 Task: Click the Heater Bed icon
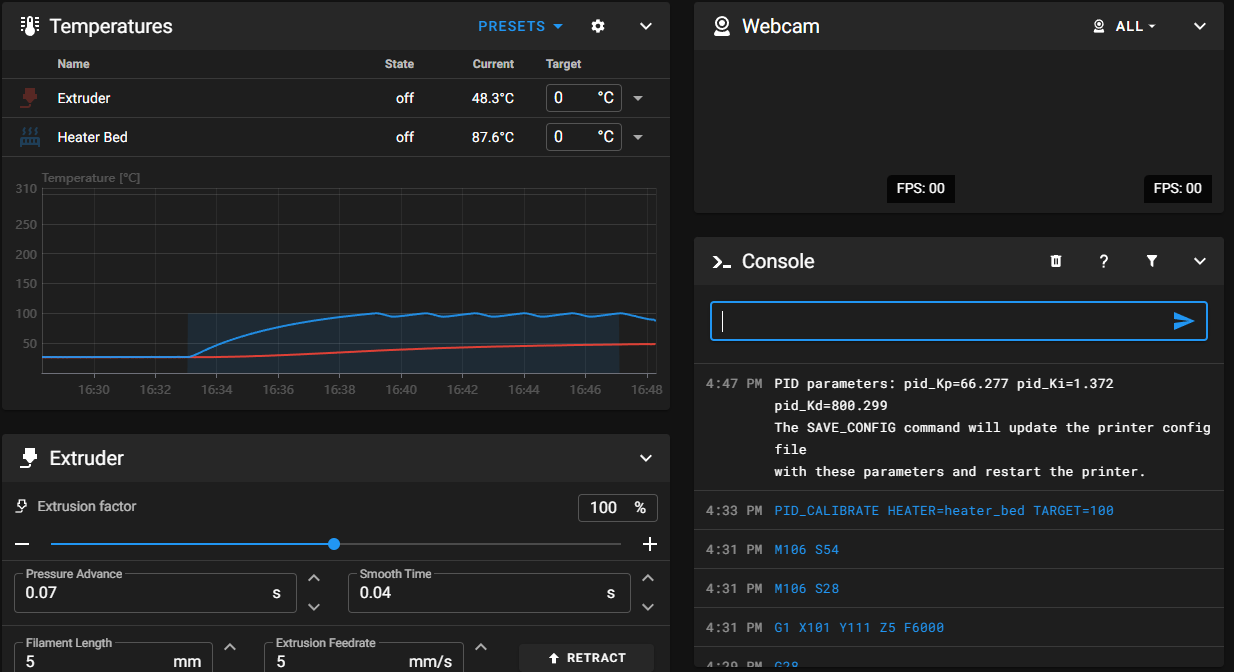point(30,137)
